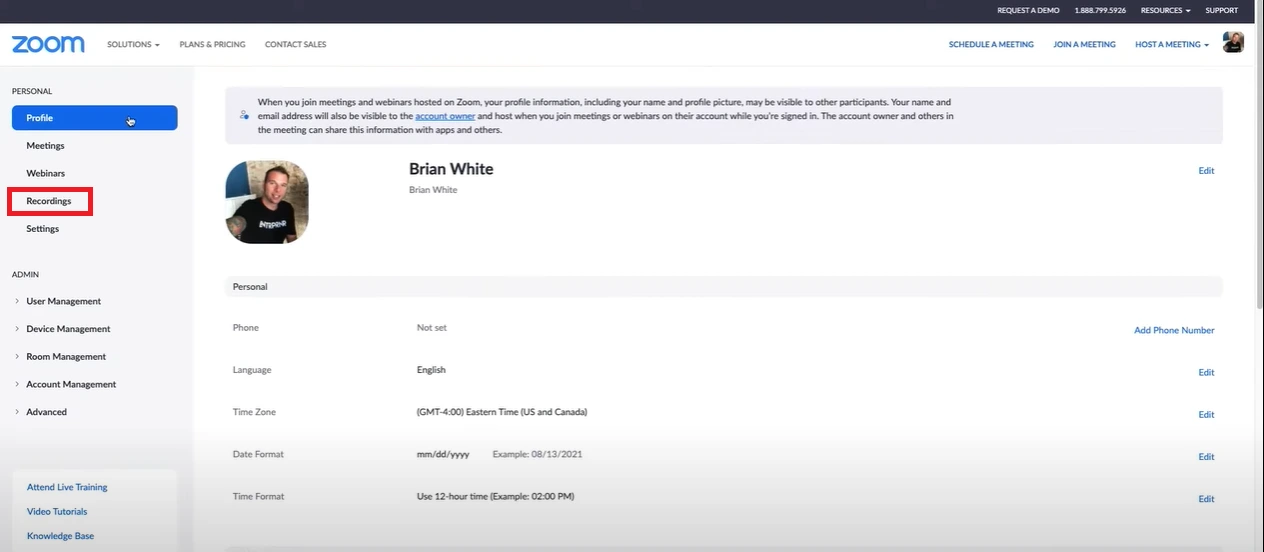
Task: Open the Resources dropdown
Action: click(1165, 10)
